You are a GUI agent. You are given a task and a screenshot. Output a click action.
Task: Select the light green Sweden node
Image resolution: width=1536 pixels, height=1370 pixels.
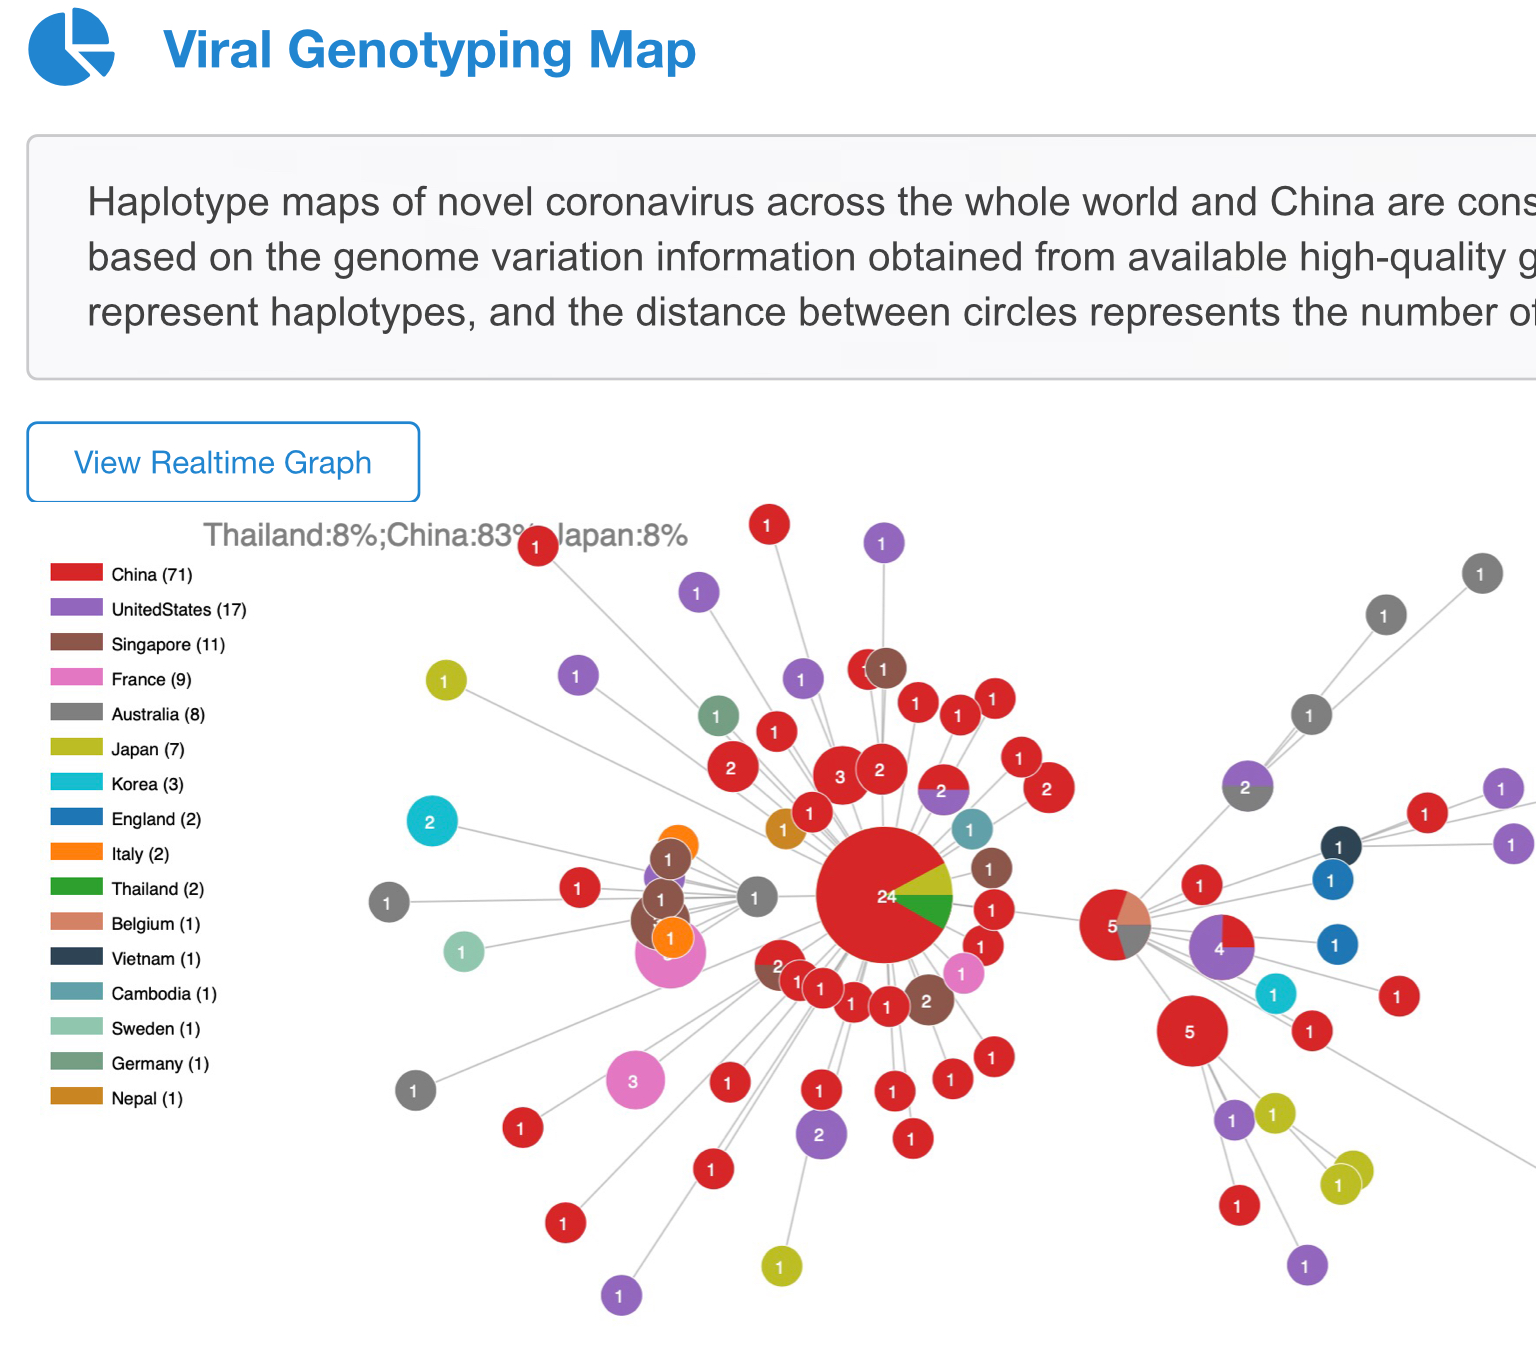point(463,951)
